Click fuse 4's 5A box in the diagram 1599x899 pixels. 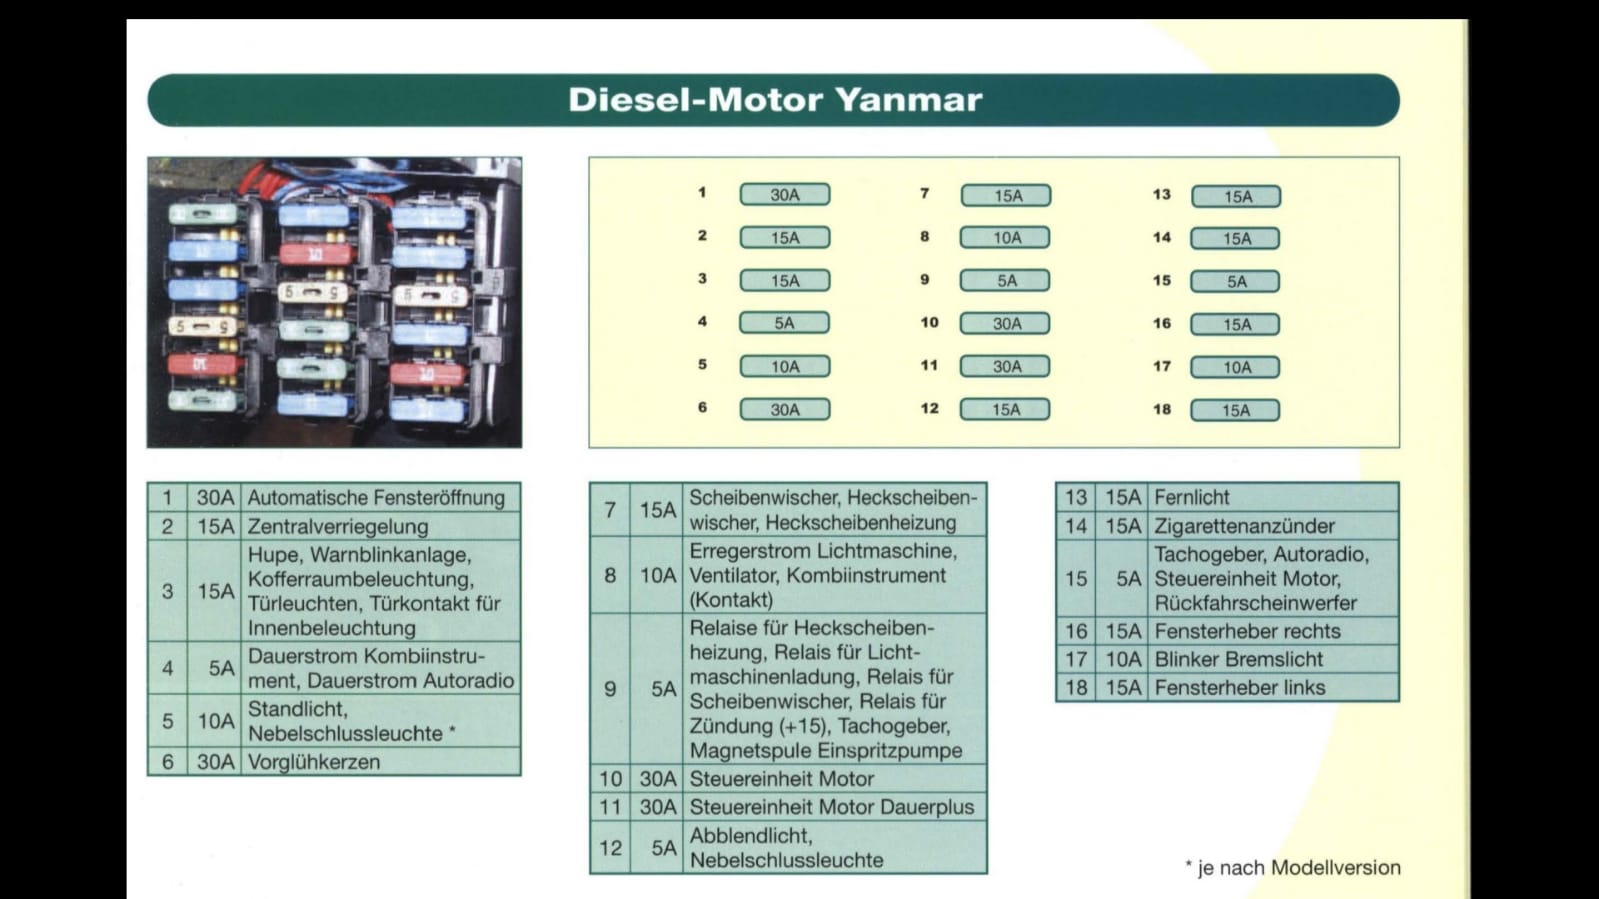(x=784, y=323)
